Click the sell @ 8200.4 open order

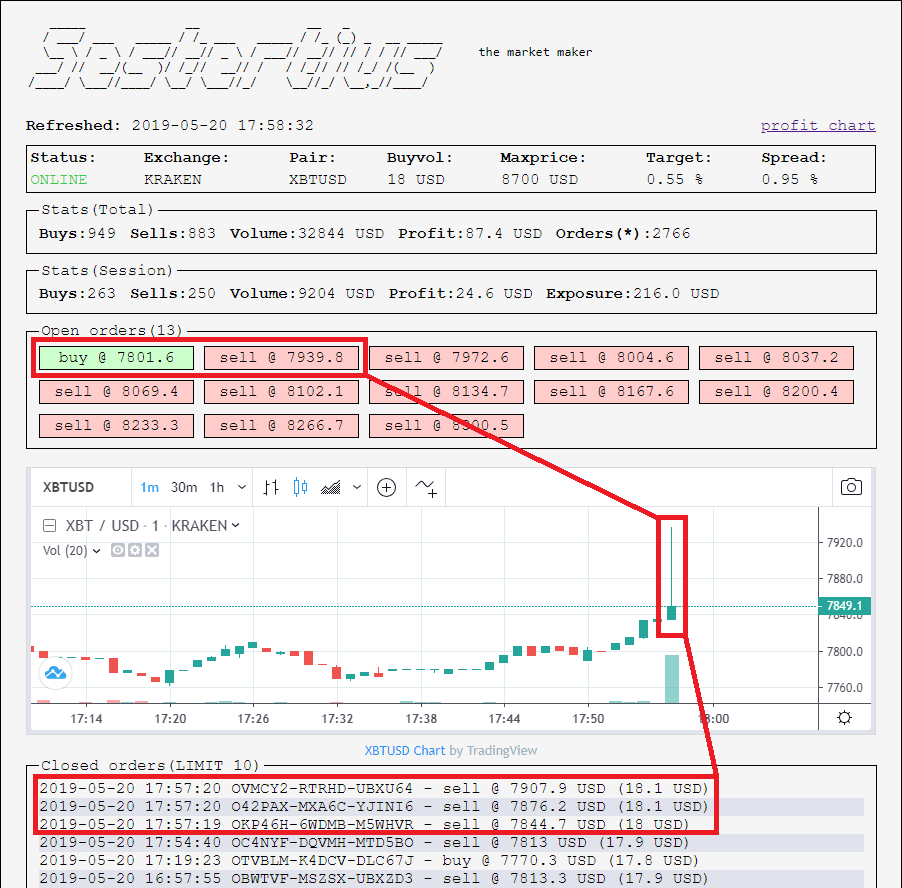[777, 392]
